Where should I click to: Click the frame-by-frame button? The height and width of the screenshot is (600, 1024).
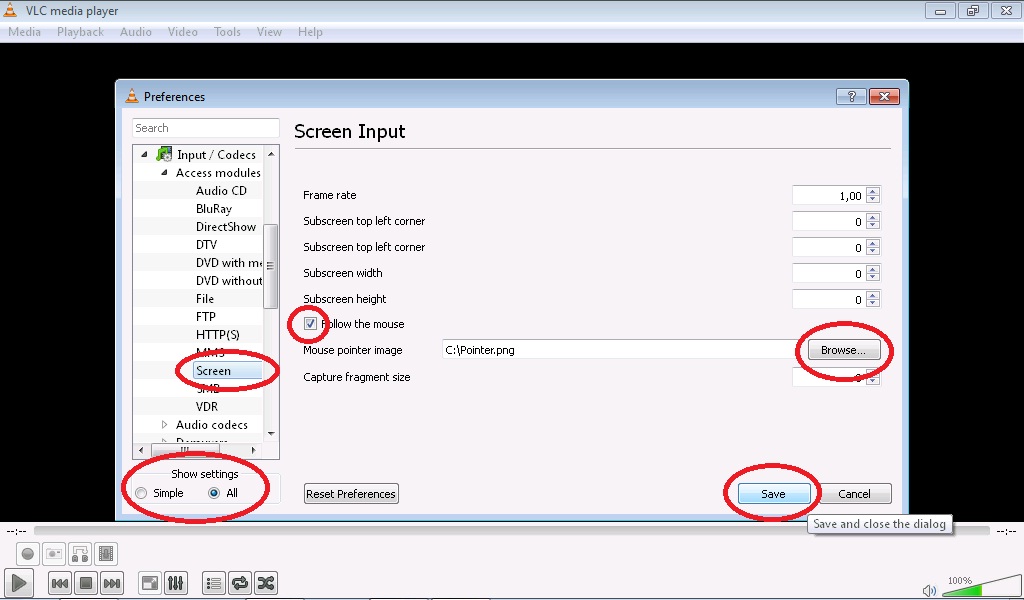click(106, 554)
